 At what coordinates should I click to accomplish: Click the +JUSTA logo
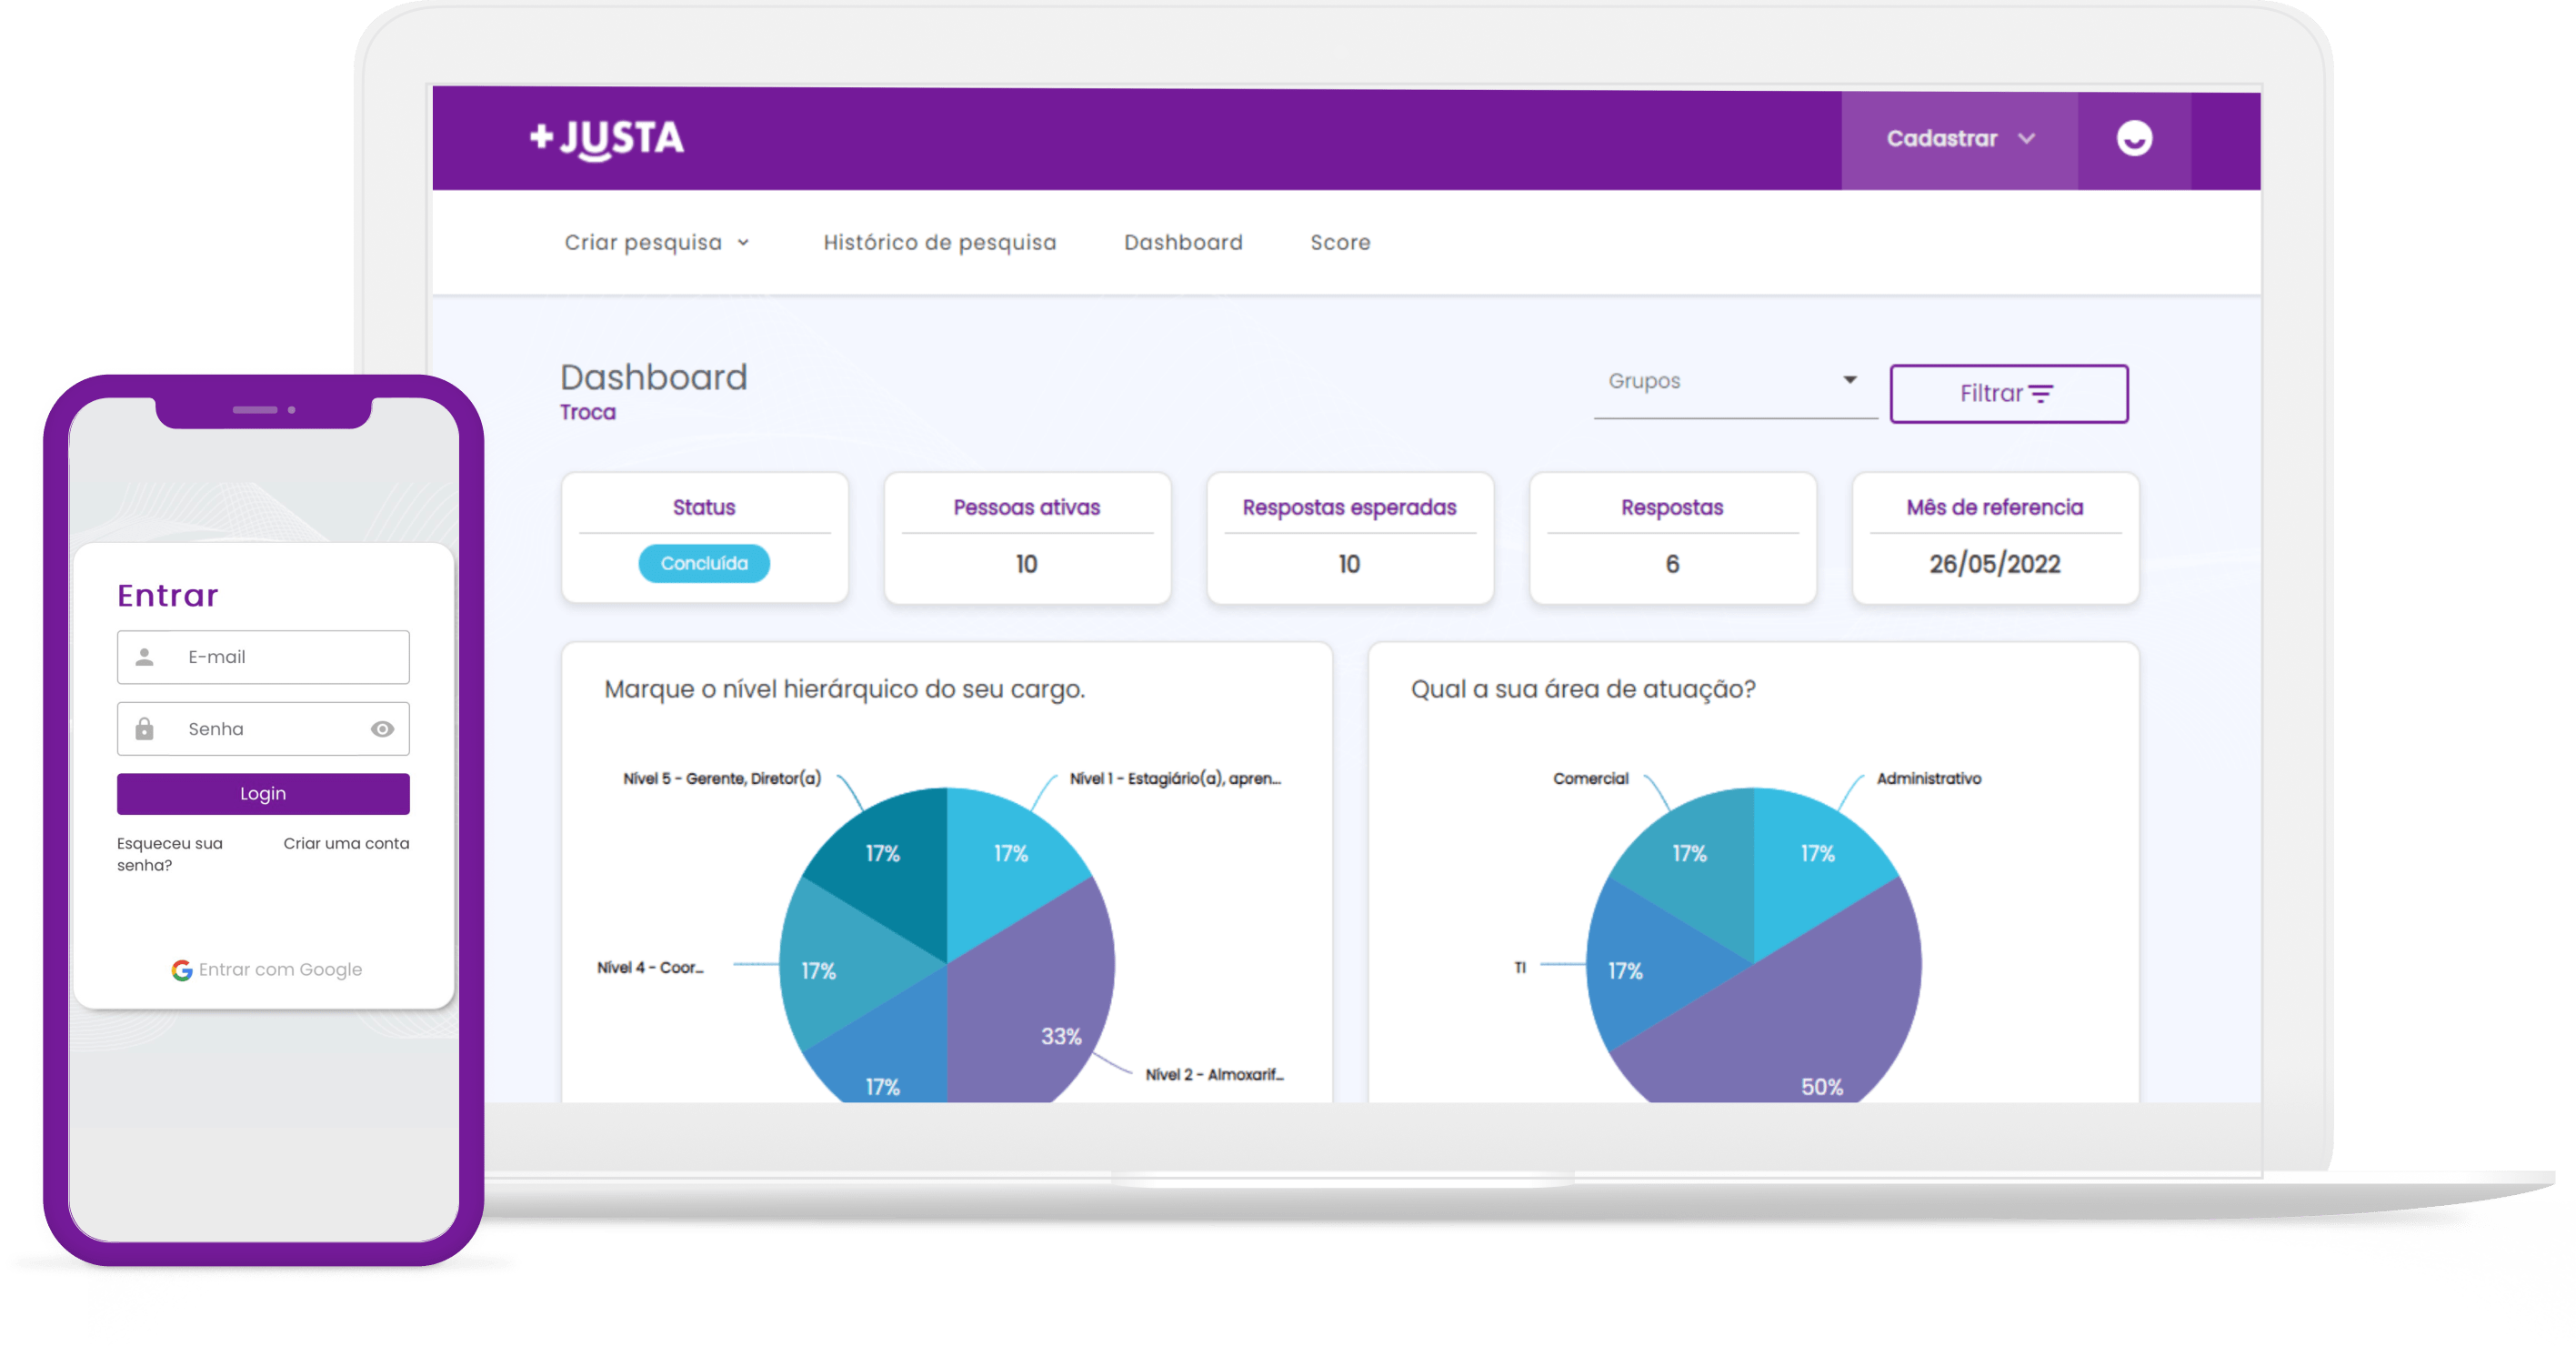coord(606,139)
